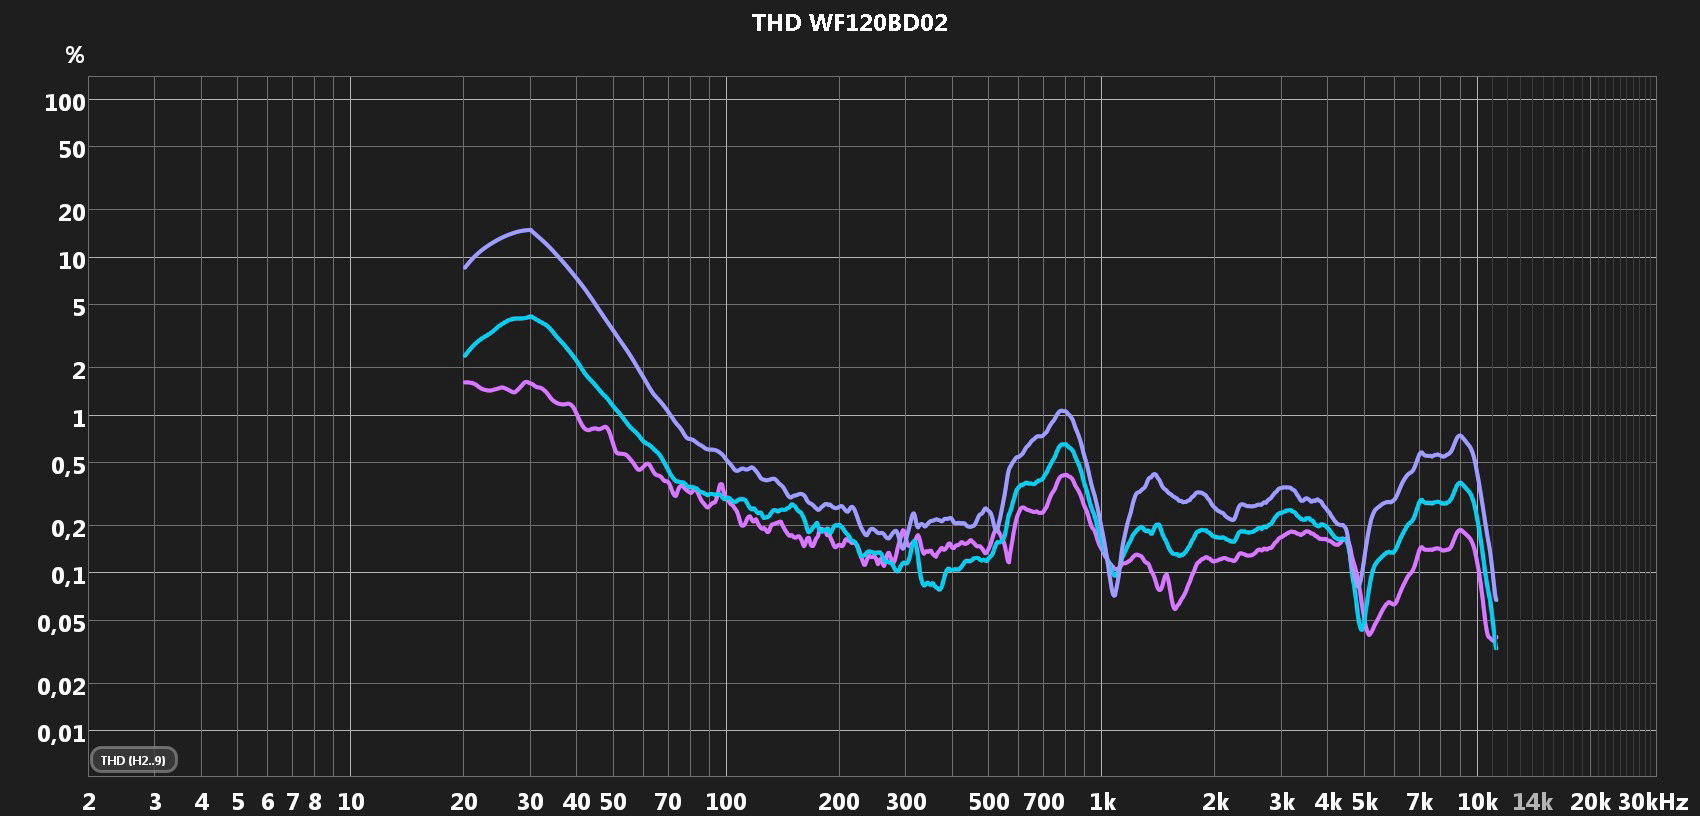The image size is (1700, 816).
Task: Click the 0,2 percent axis label
Action: [66, 528]
